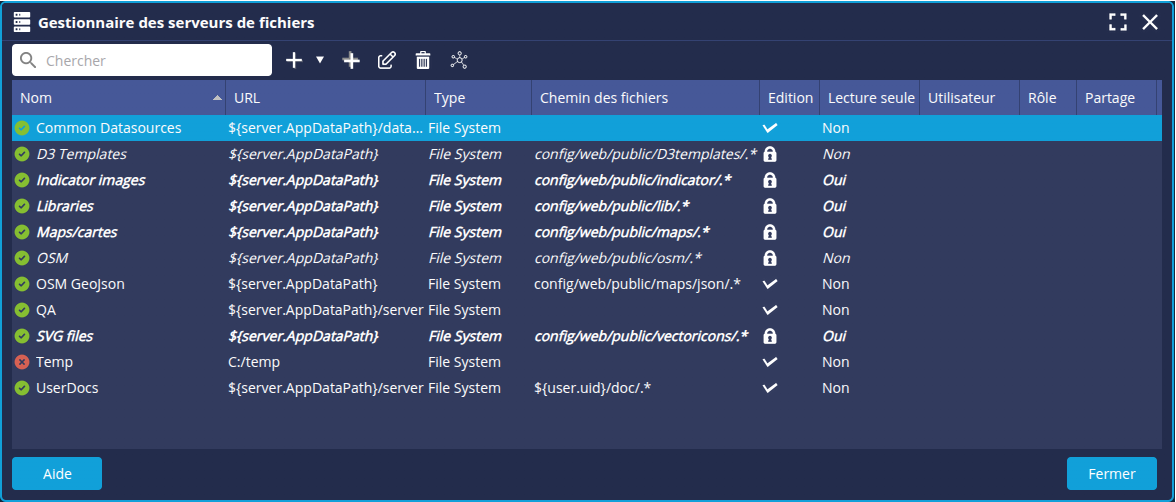This screenshot has height=502, width=1176.
Task: Click the edit pencil icon in toolbar
Action: (386, 60)
